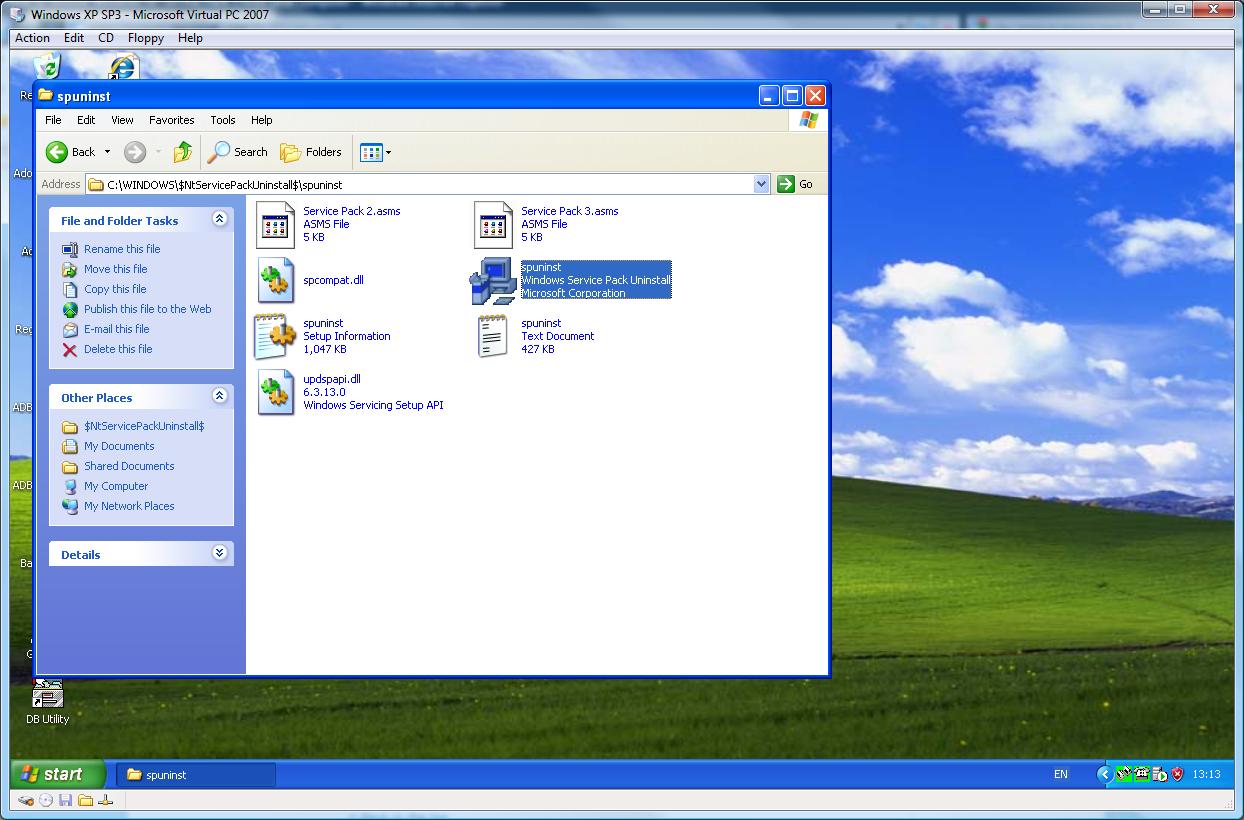The width and height of the screenshot is (1244, 820).
Task: Select the updspapi.dll file icon
Action: pos(276,392)
